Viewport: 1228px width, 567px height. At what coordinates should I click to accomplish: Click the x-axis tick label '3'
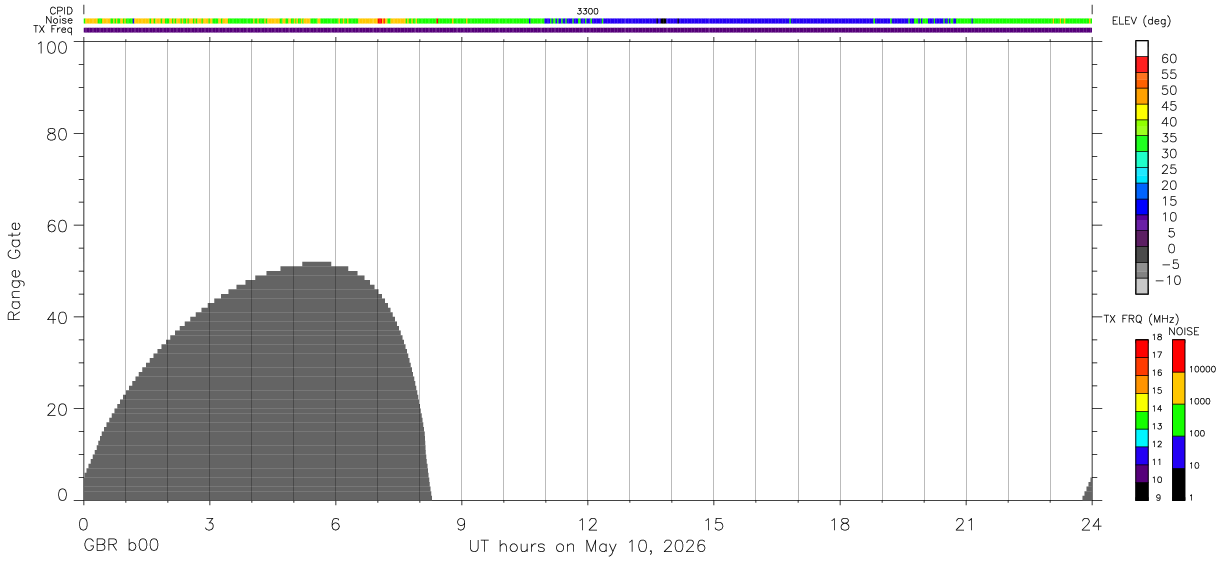click(x=209, y=525)
